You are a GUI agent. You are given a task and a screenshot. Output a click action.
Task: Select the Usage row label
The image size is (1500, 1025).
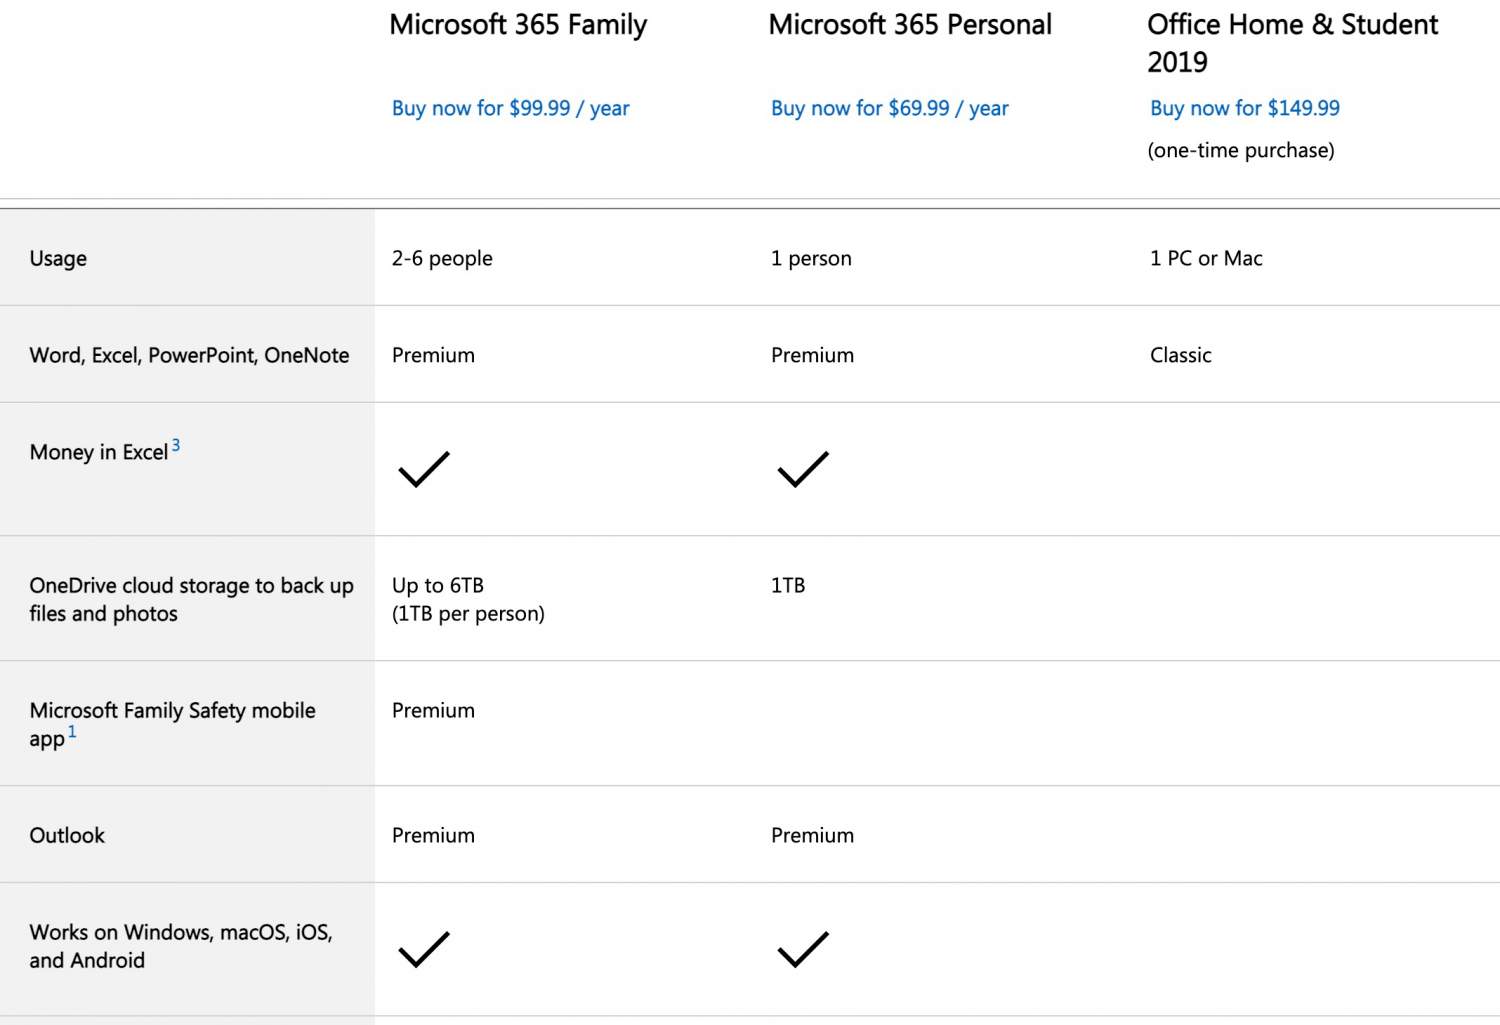click(x=58, y=258)
